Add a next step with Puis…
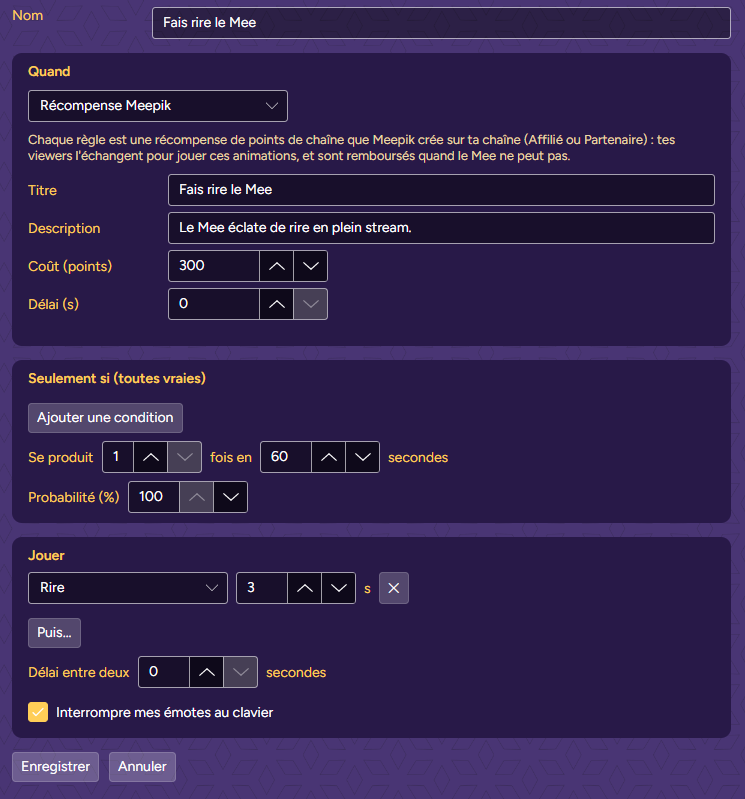This screenshot has width=745, height=799. click(x=55, y=633)
